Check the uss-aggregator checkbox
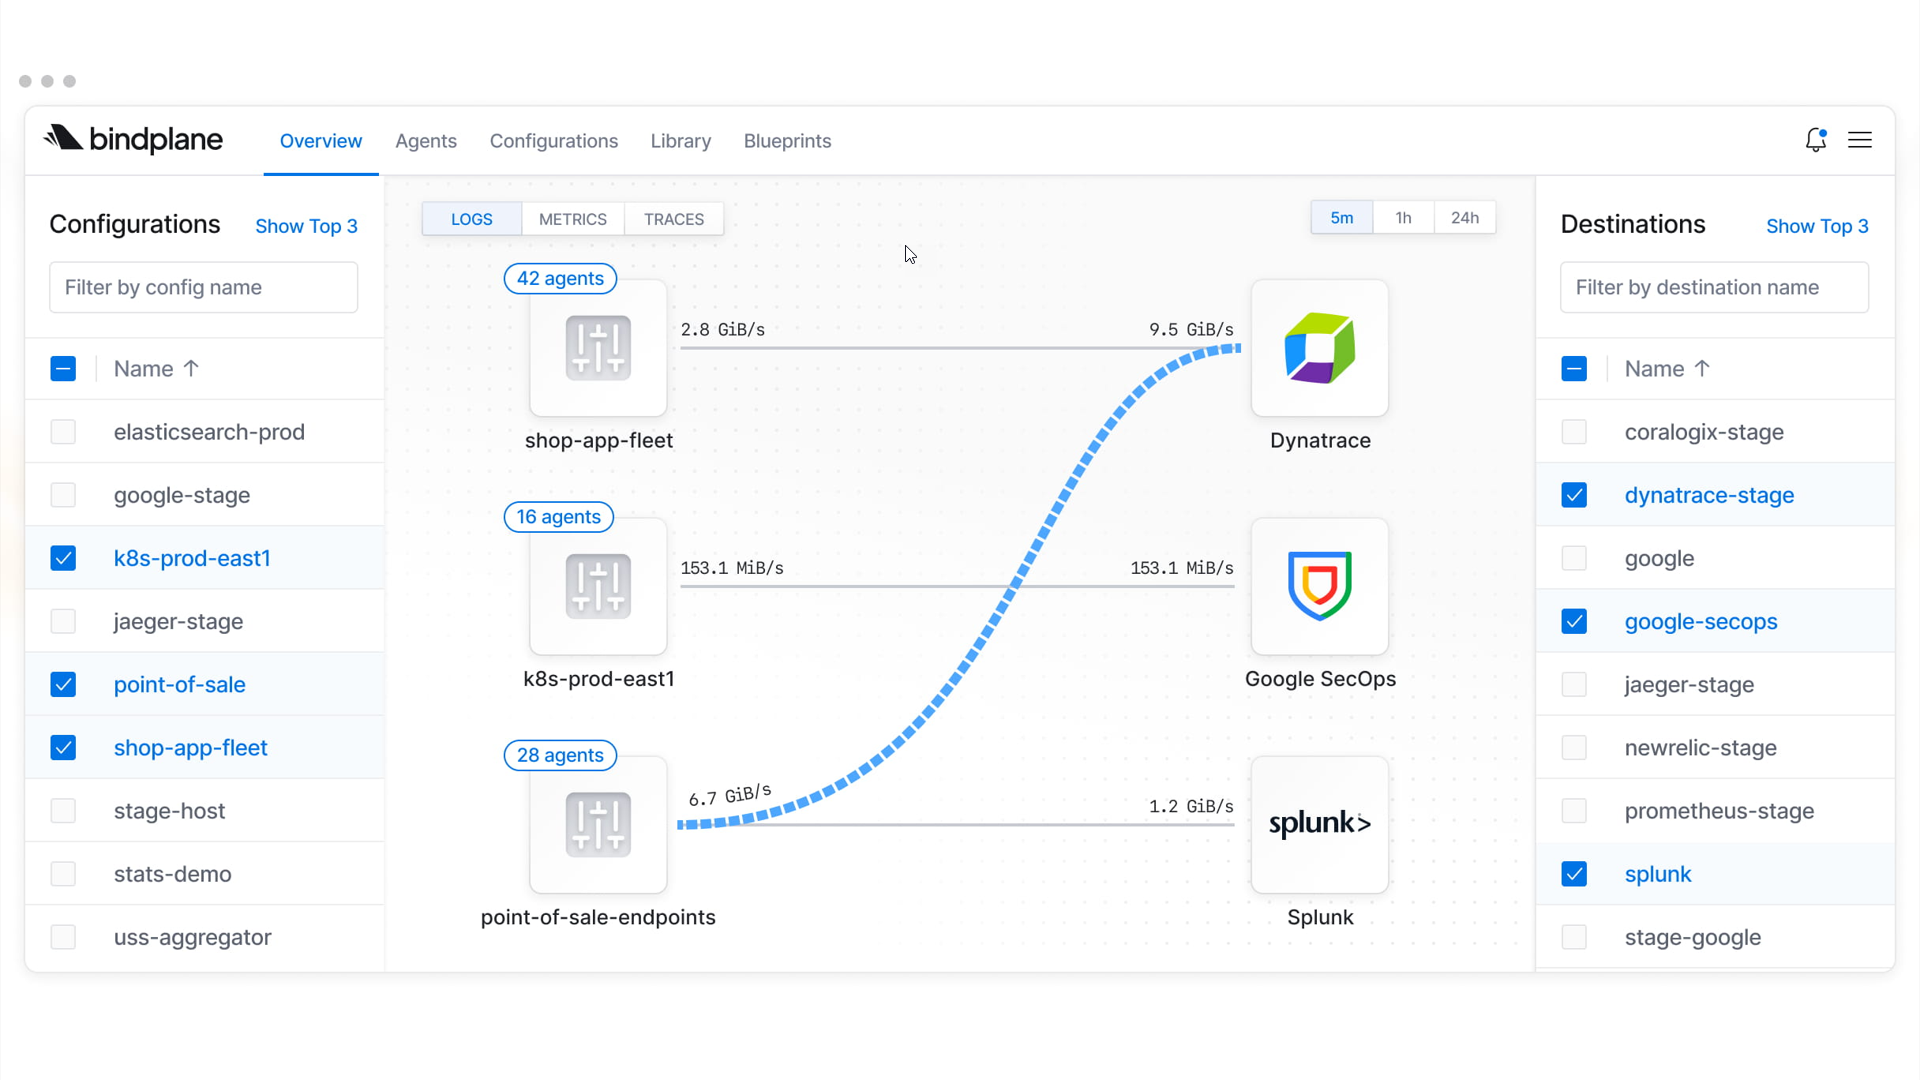The height and width of the screenshot is (1080, 1920). pyautogui.click(x=63, y=937)
